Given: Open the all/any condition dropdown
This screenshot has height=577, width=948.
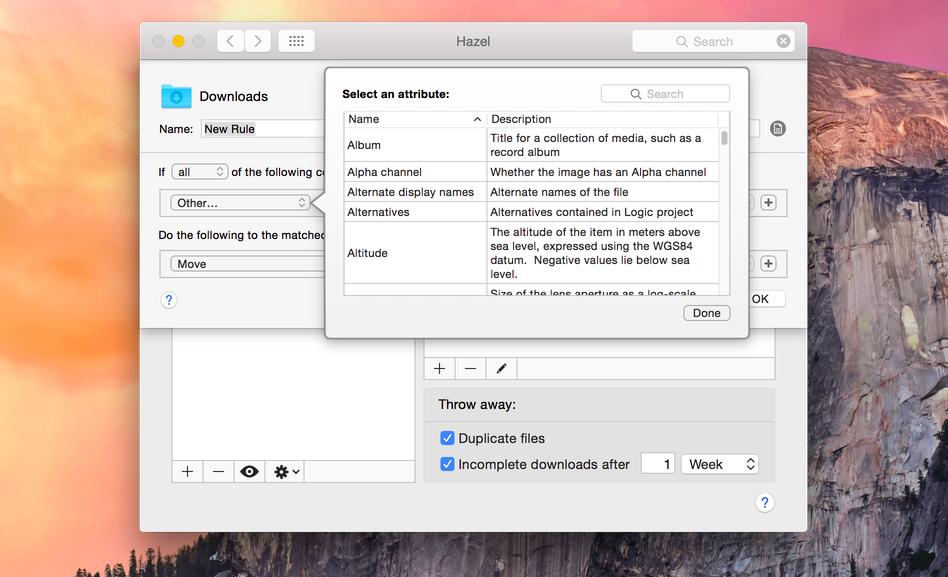Looking at the screenshot, I should (200, 172).
